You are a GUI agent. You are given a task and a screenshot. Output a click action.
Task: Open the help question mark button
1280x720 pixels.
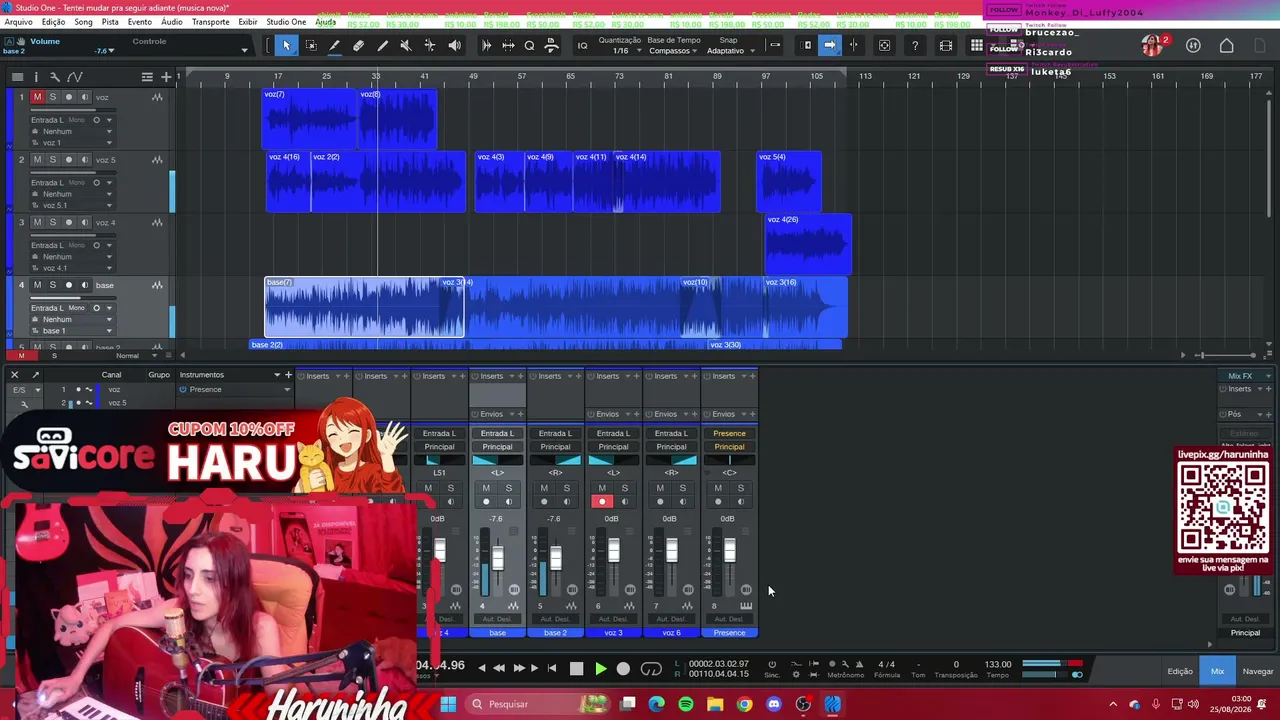pos(915,45)
